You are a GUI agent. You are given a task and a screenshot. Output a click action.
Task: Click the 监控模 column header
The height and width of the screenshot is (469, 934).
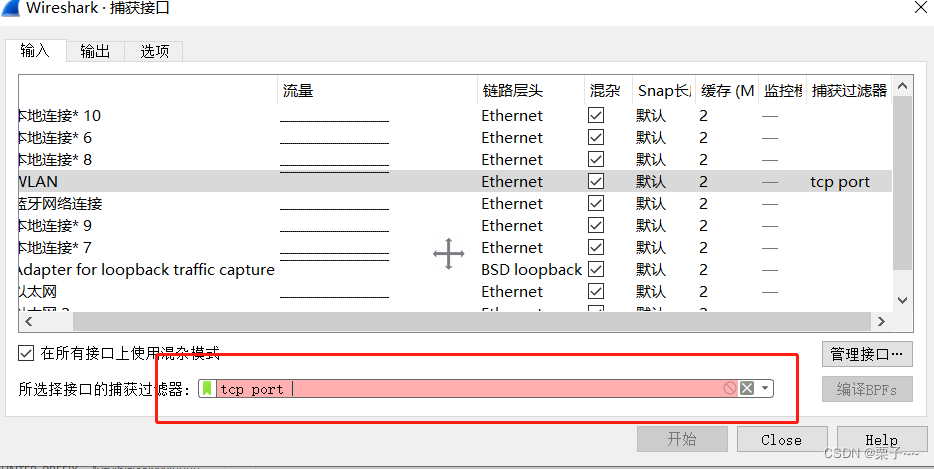pos(782,91)
